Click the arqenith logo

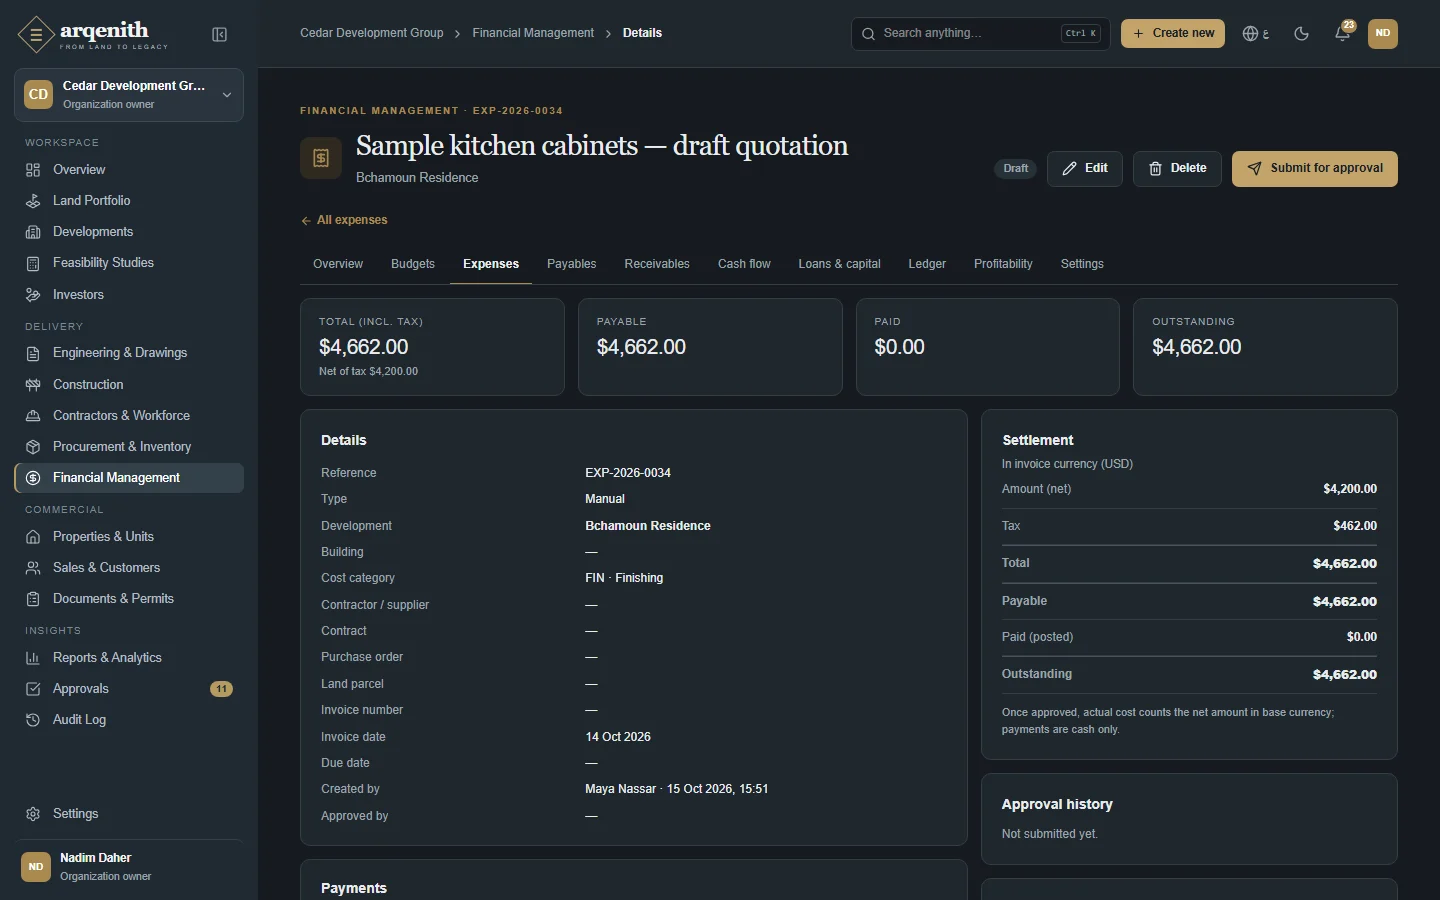tap(93, 34)
